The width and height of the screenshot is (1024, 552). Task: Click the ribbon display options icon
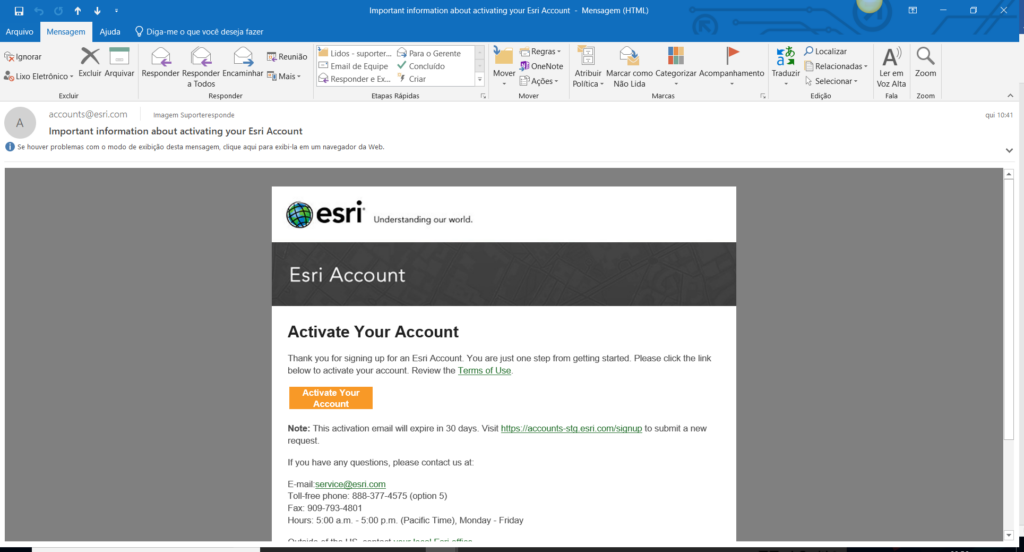[x=912, y=10]
